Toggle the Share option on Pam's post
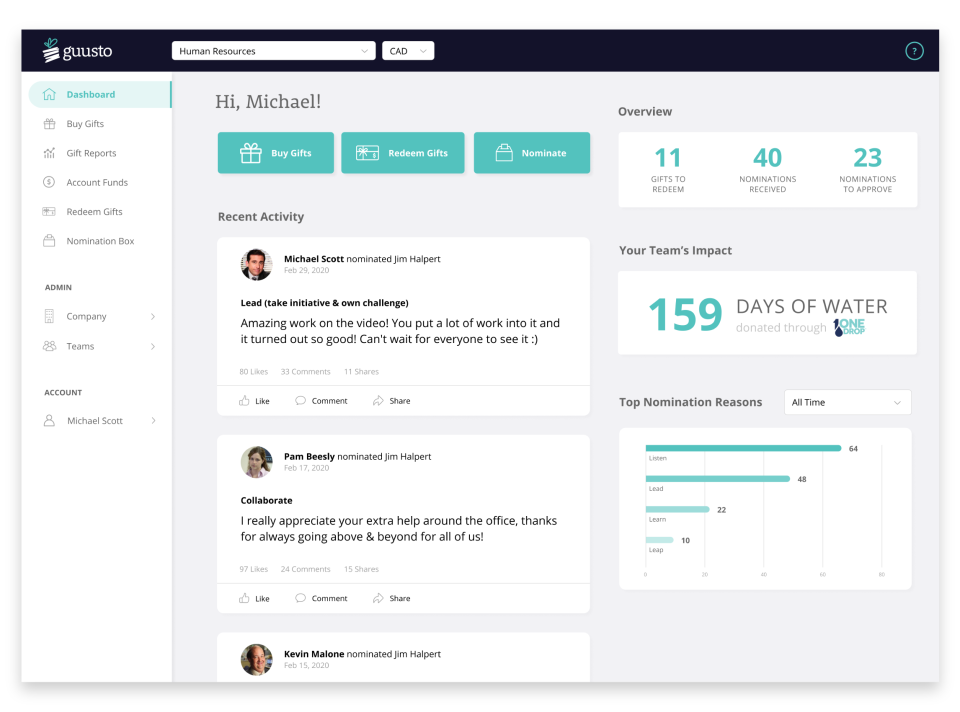Image resolution: width=960 pixels, height=712 pixels. tap(391, 597)
